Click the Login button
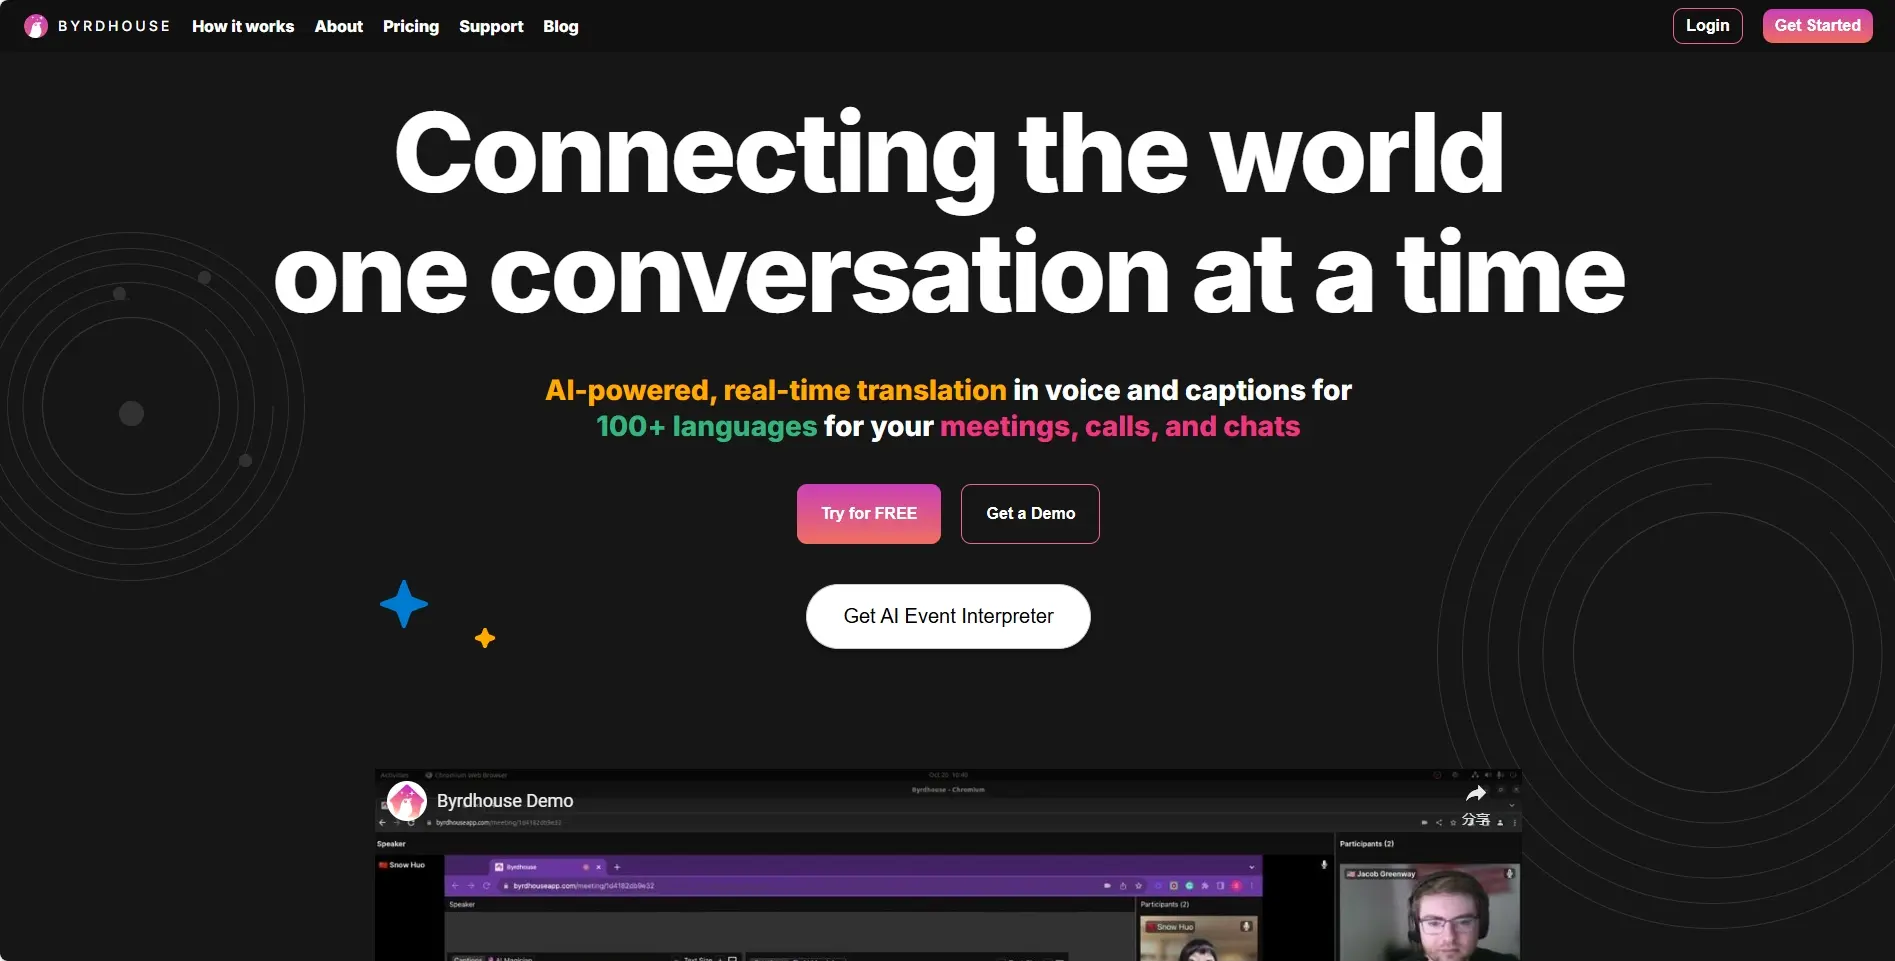 tap(1707, 26)
